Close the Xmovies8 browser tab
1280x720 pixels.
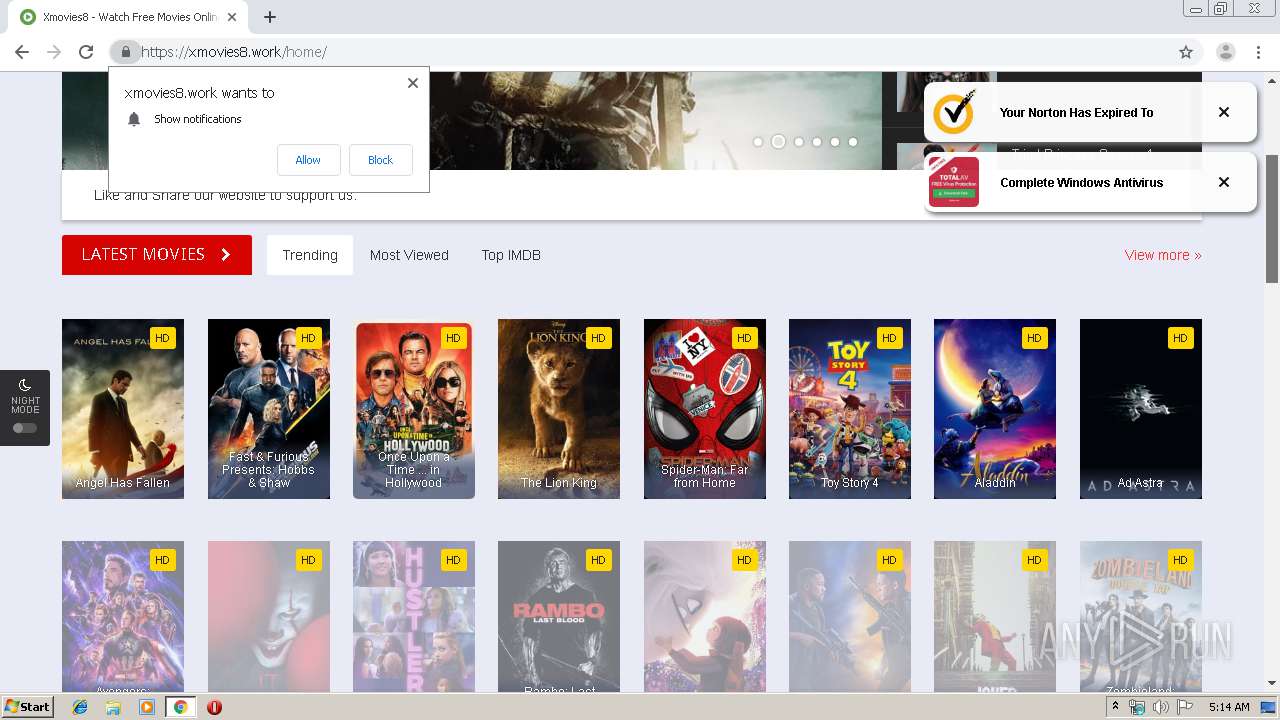(233, 17)
